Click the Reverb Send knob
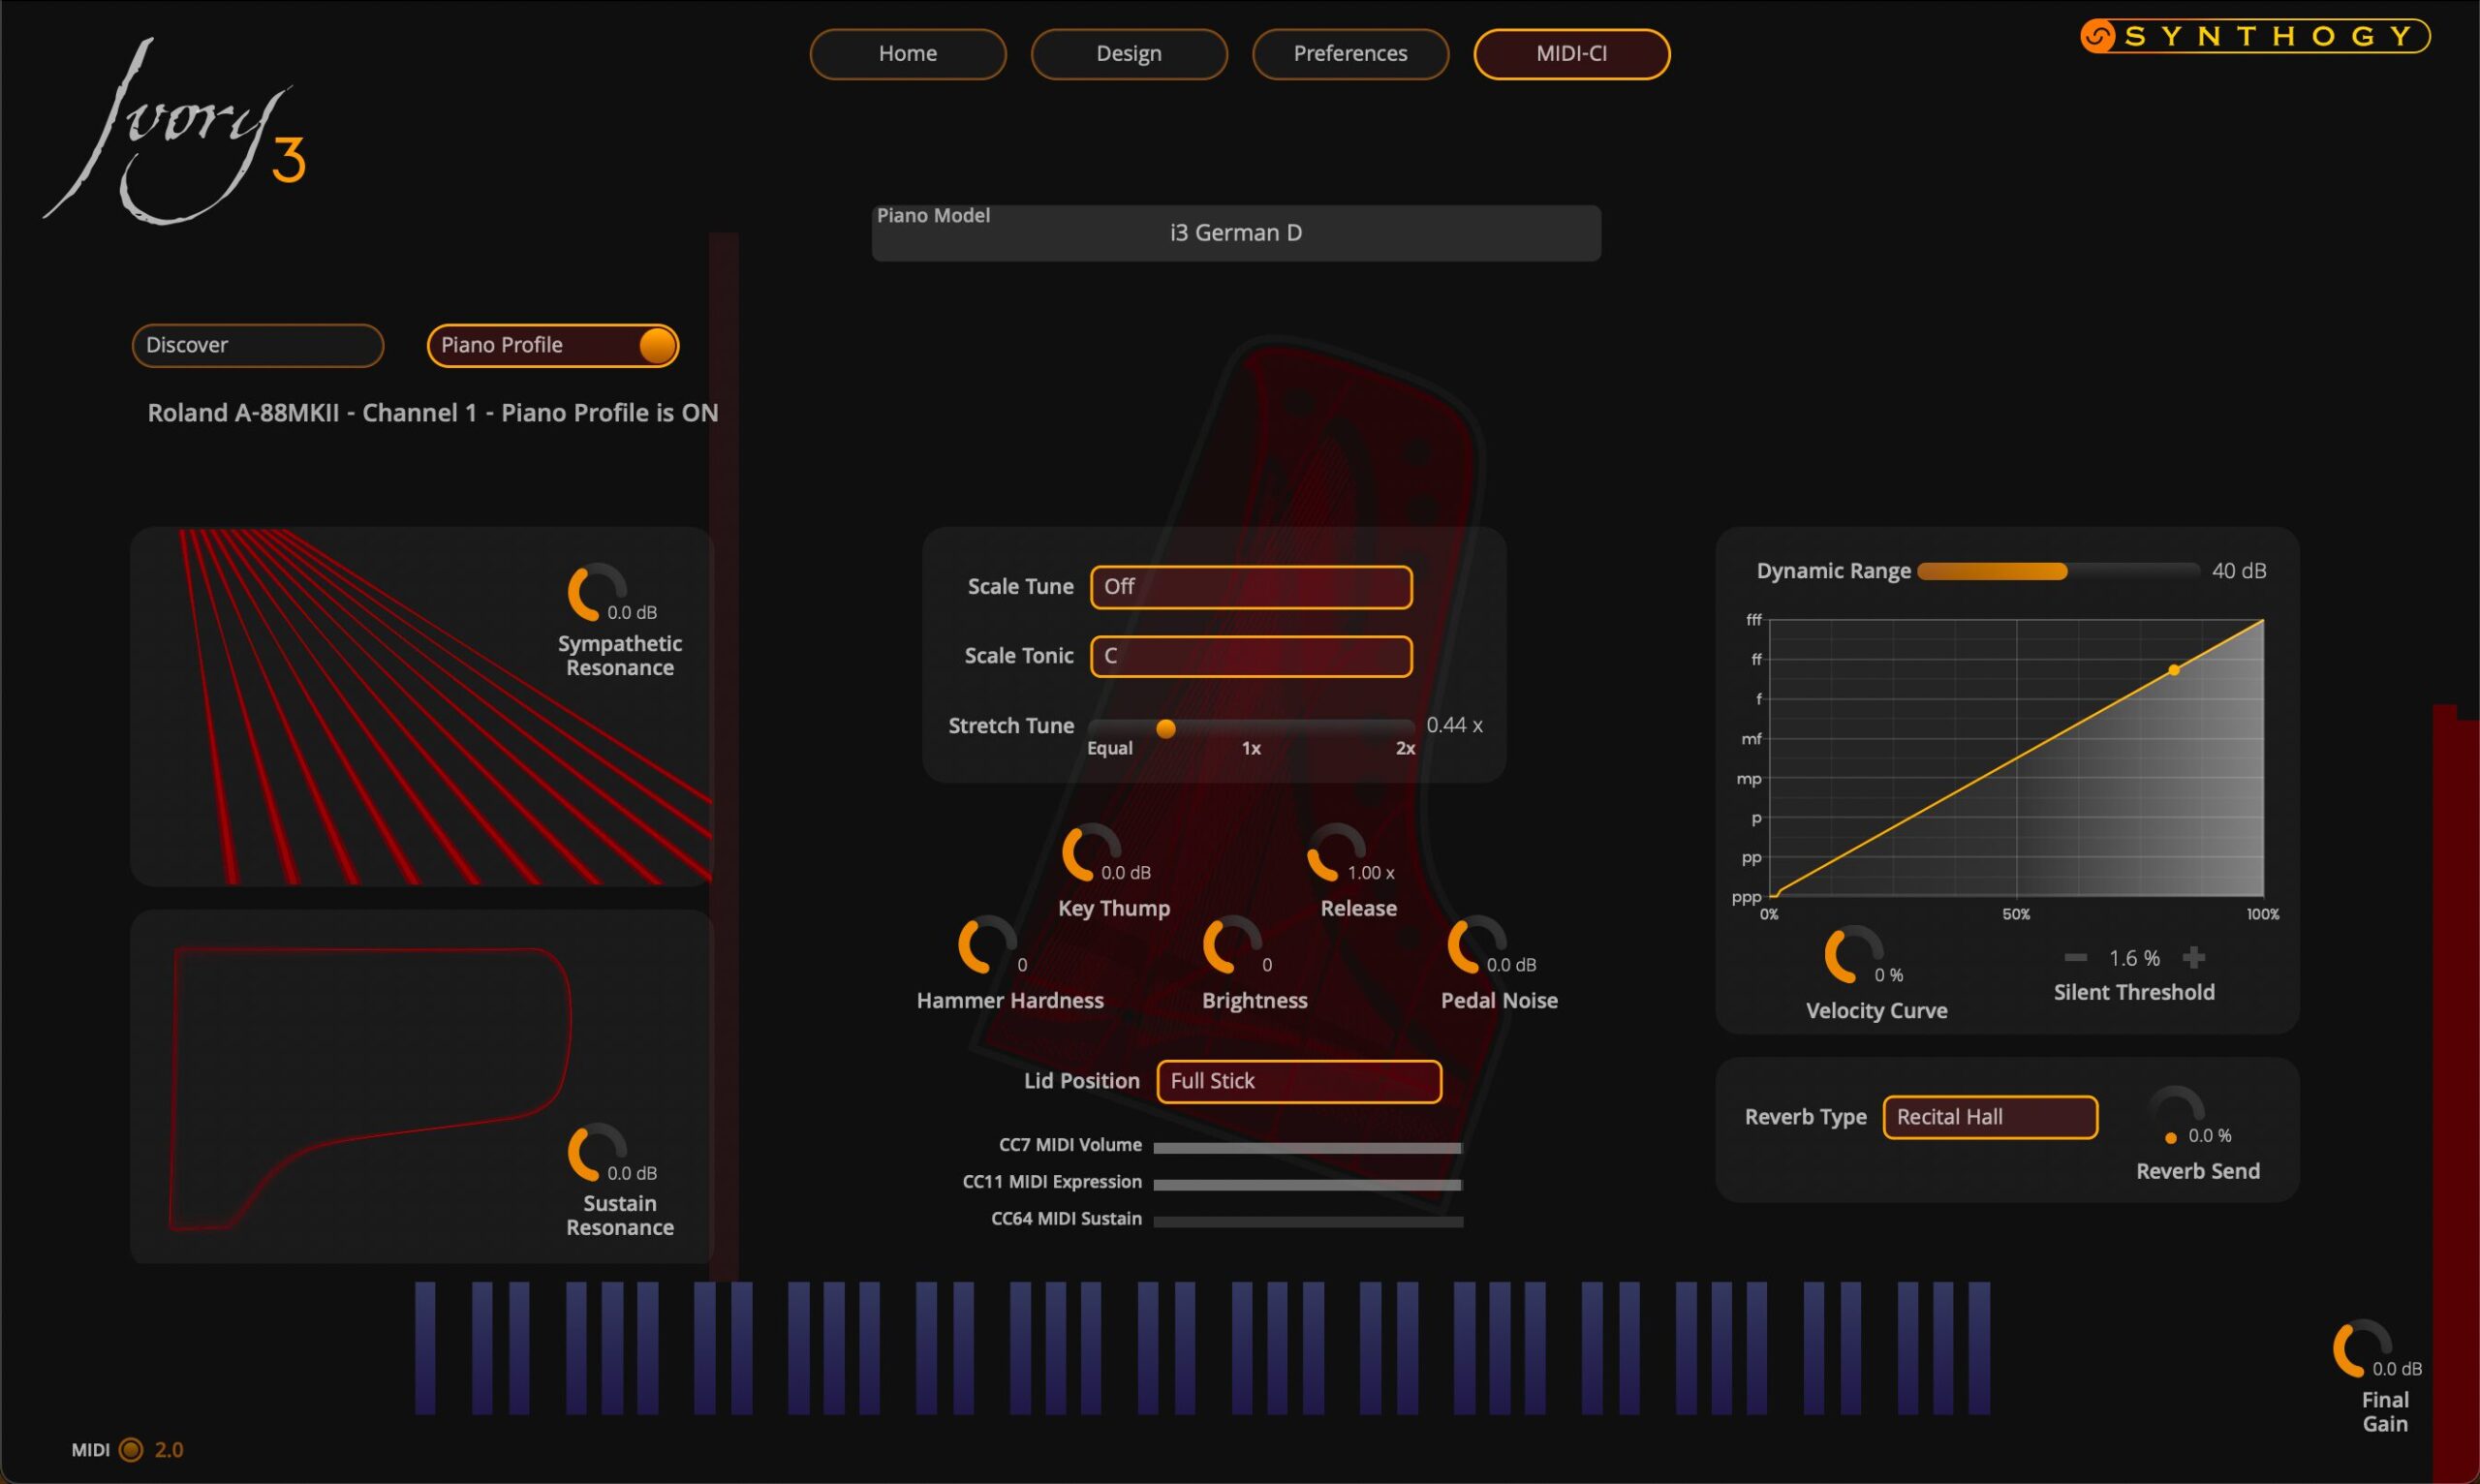Image resolution: width=2480 pixels, height=1484 pixels. coord(2176,1115)
